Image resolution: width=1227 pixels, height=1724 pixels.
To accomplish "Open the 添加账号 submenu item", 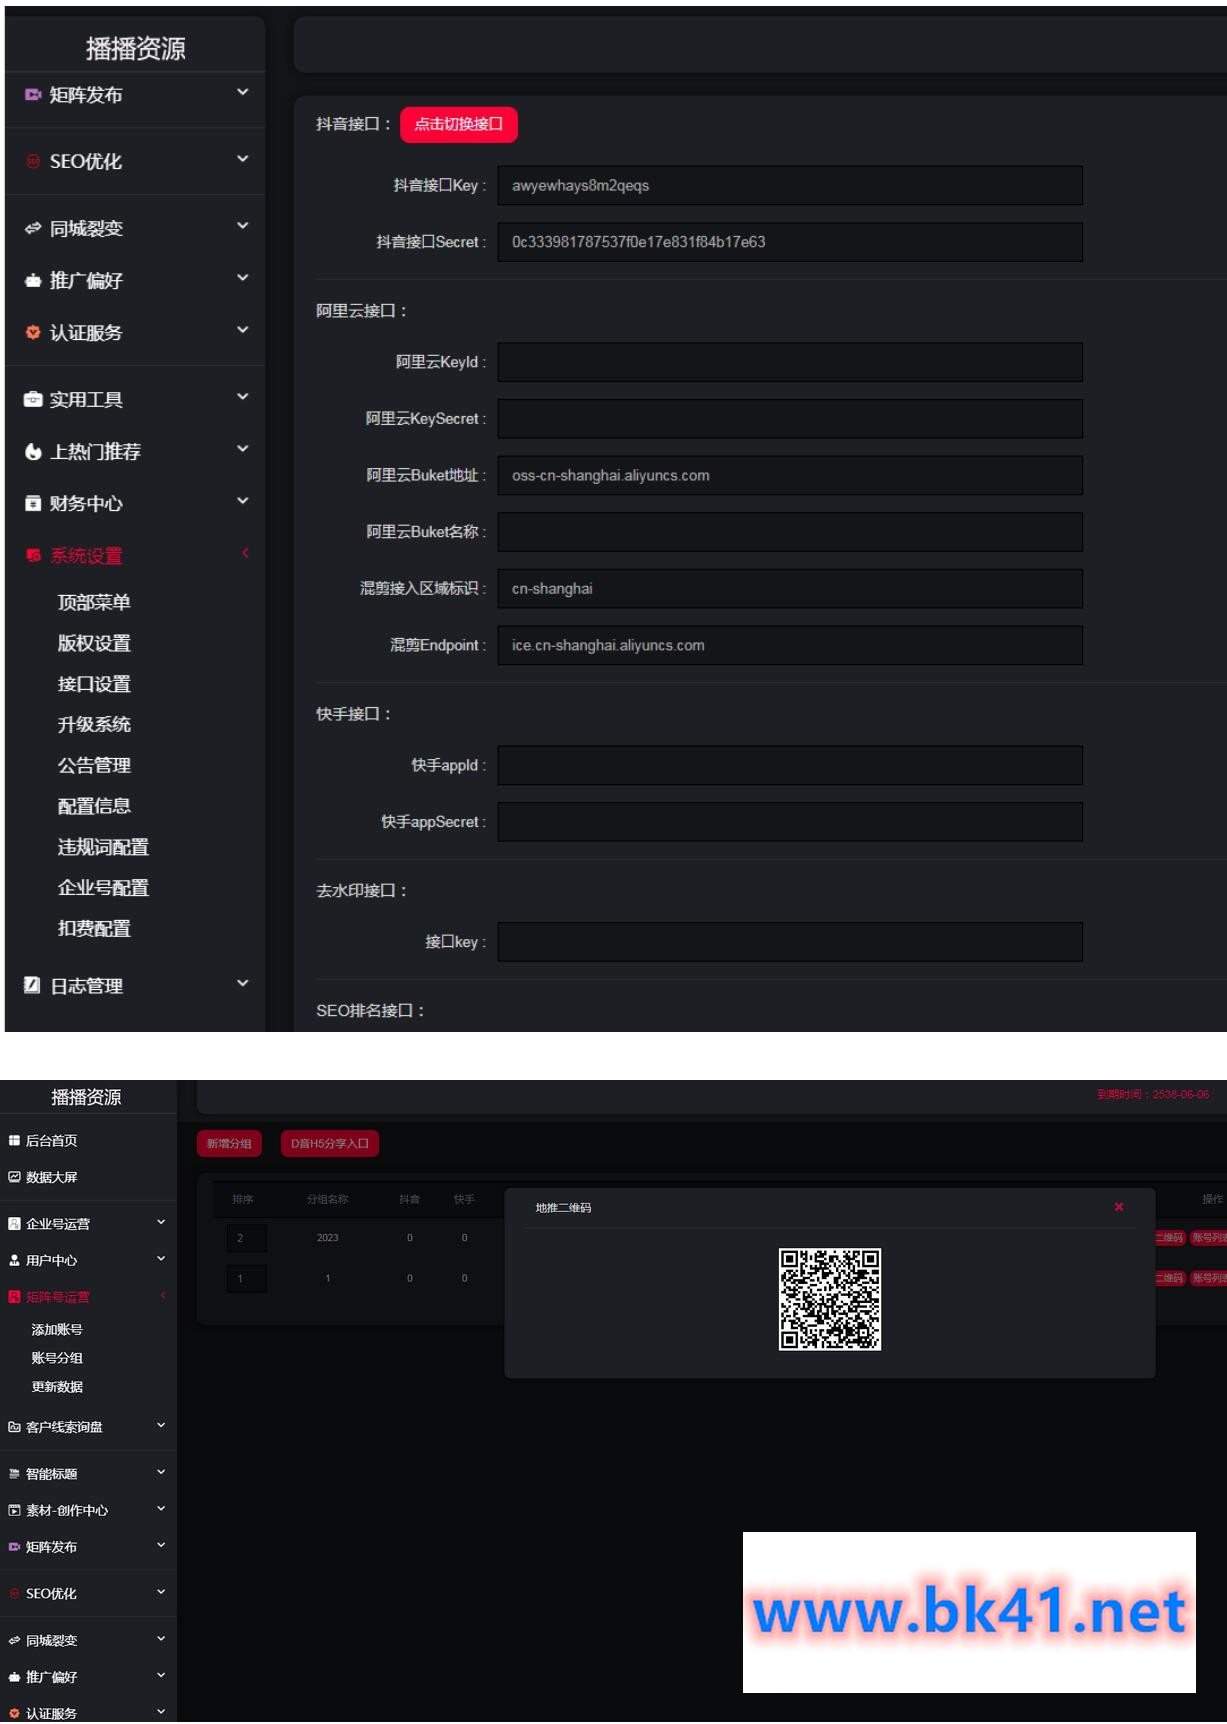I will pos(57,1329).
